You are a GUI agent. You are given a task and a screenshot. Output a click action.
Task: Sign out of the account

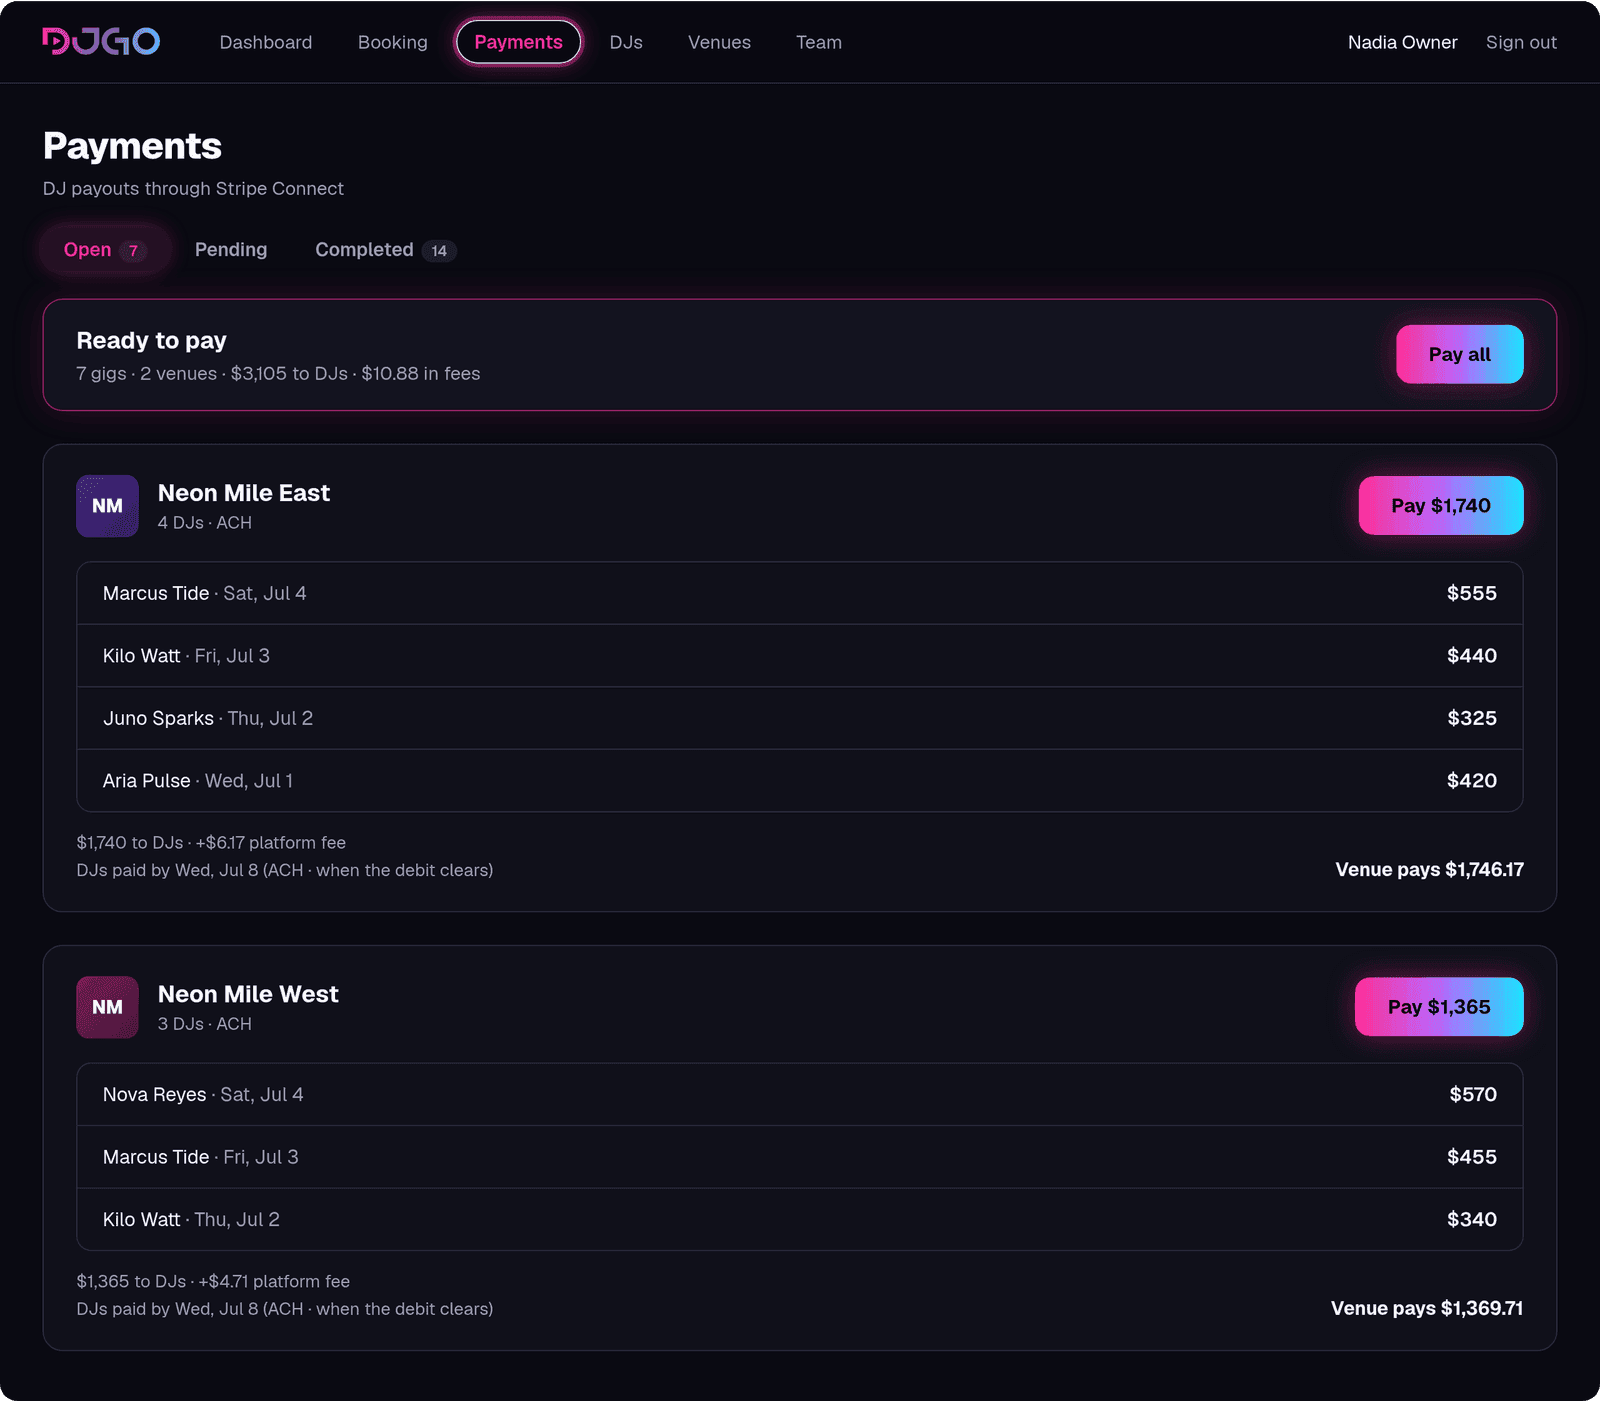(x=1521, y=42)
